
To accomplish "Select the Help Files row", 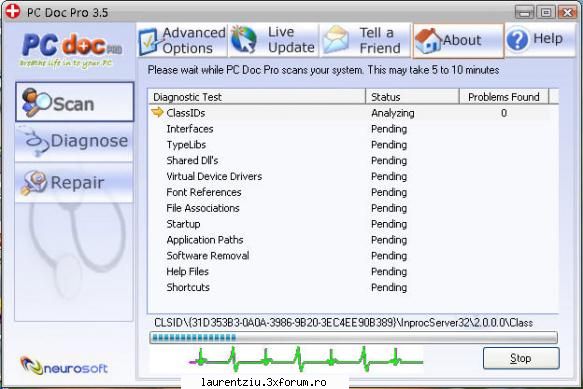I will pos(350,271).
